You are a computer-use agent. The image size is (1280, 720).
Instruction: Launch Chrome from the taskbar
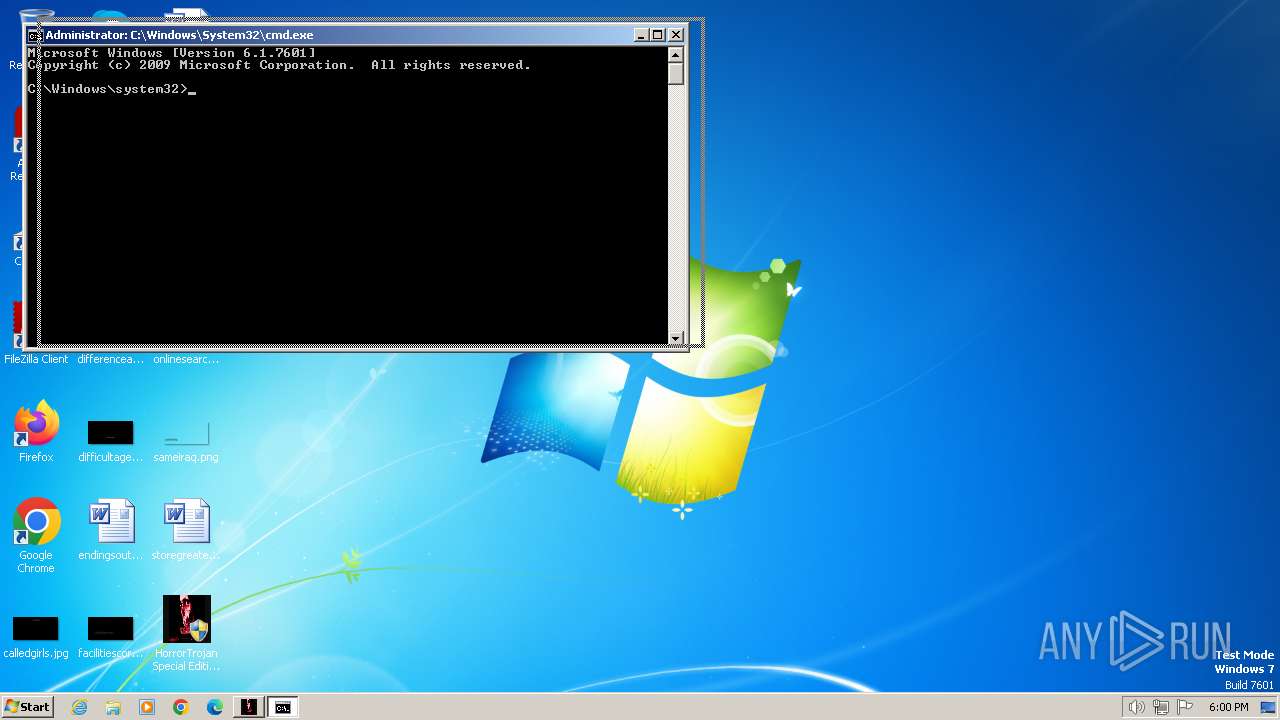(x=181, y=707)
